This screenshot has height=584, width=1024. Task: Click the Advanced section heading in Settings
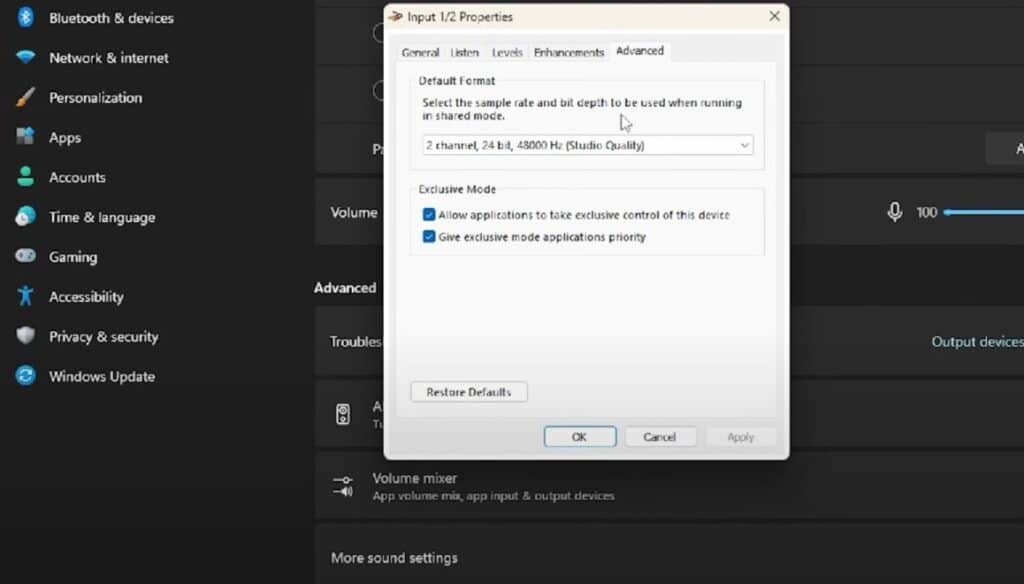click(x=345, y=287)
